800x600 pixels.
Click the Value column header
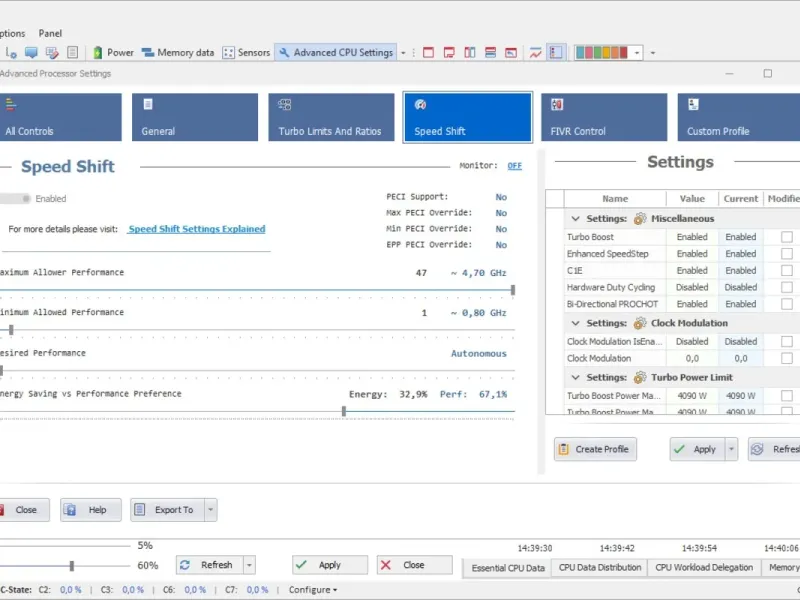coord(692,198)
